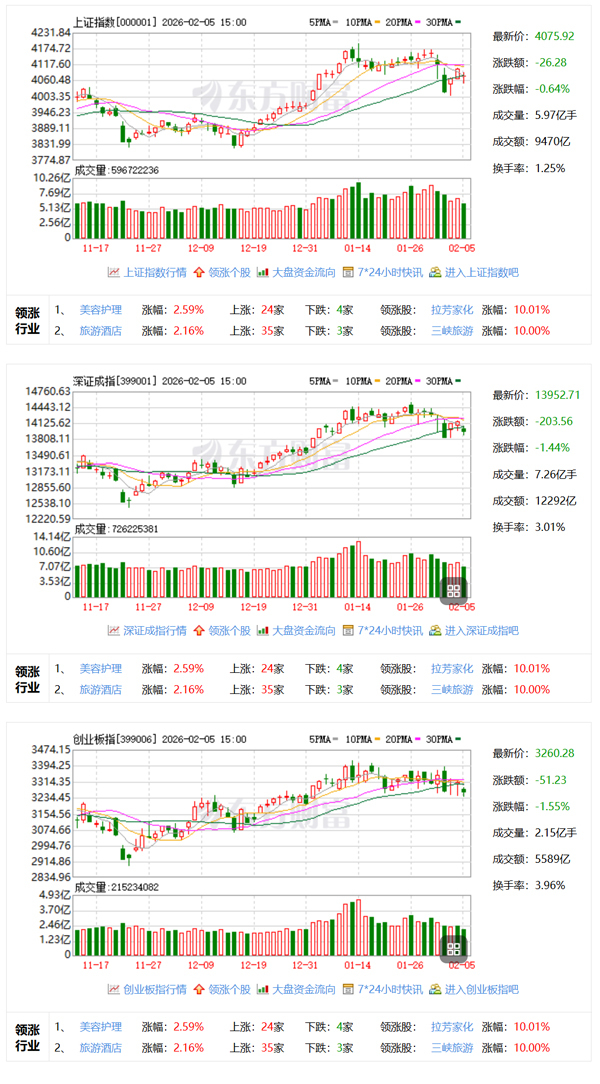The height and width of the screenshot is (1084, 600).
Task: Open 大盘资金流向 under 创业板指
Action: (x=303, y=989)
